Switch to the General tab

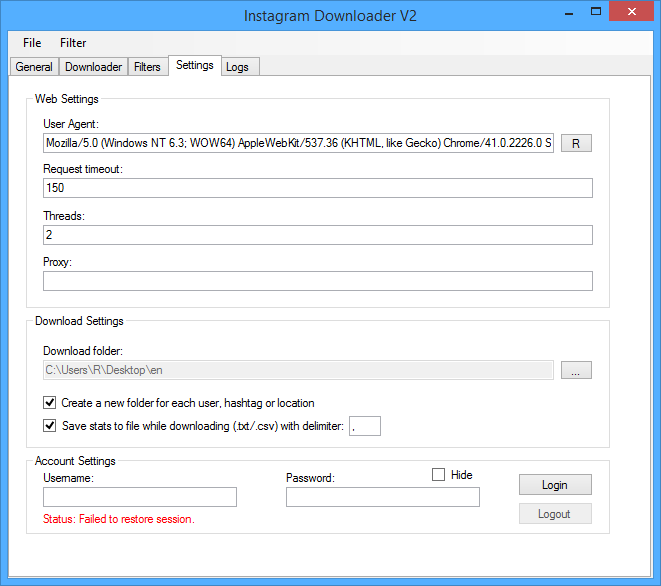tap(34, 67)
